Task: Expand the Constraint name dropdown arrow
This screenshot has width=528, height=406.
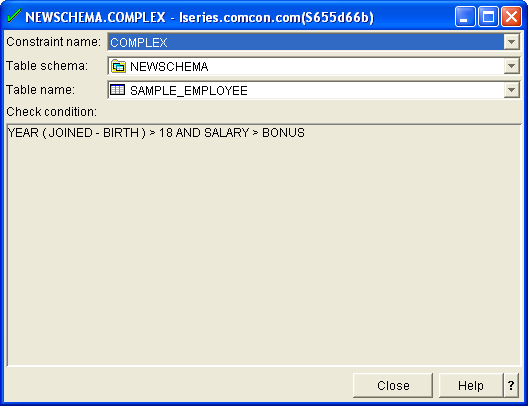Action: (x=511, y=42)
